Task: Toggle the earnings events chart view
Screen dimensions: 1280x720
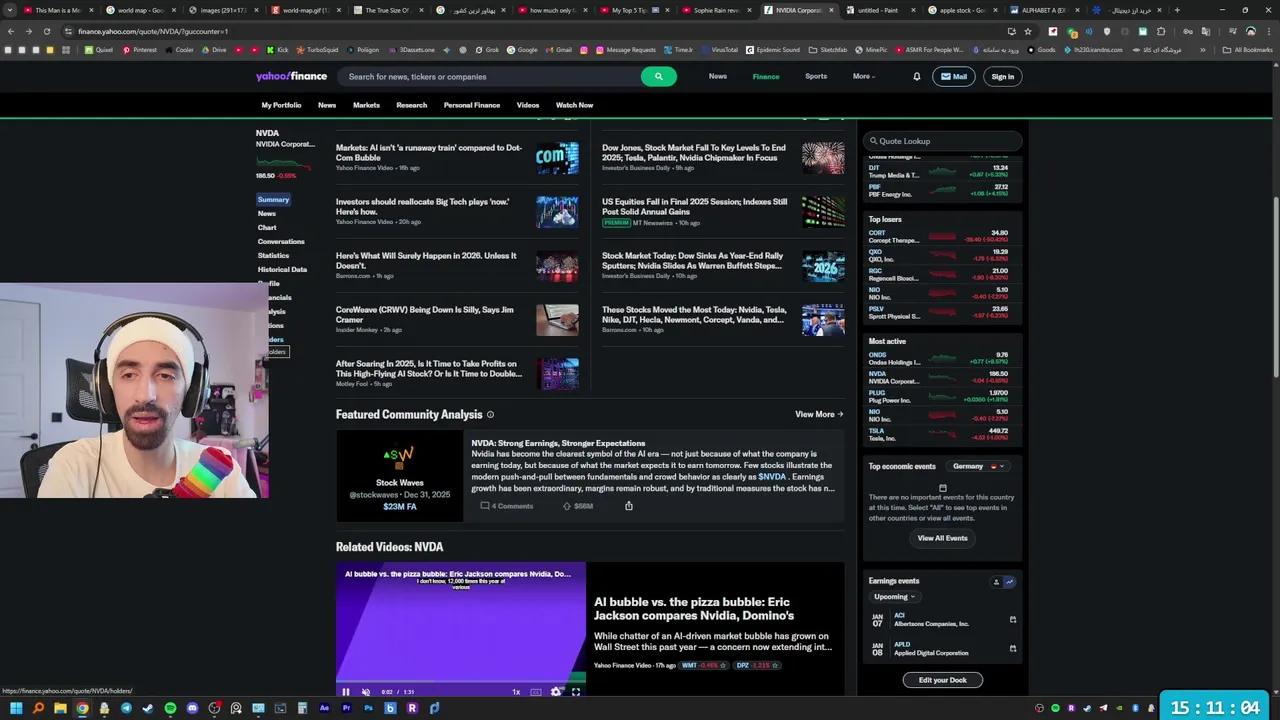Action: pos(1009,582)
